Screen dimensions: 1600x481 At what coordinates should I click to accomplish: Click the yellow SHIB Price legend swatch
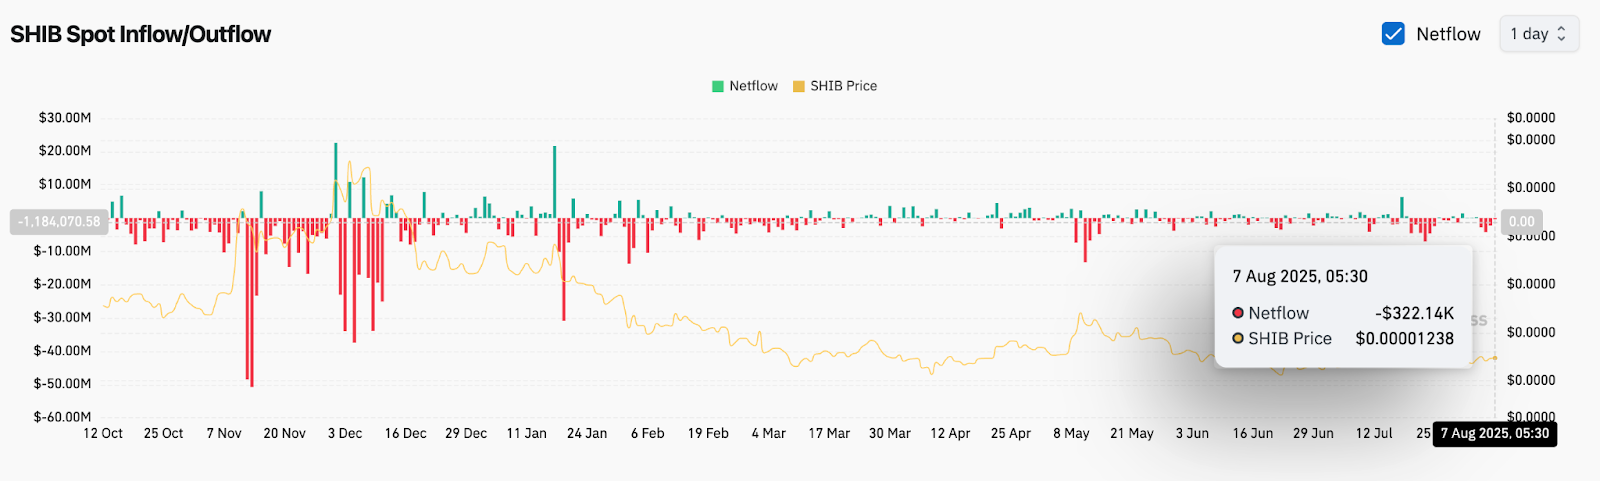(798, 86)
